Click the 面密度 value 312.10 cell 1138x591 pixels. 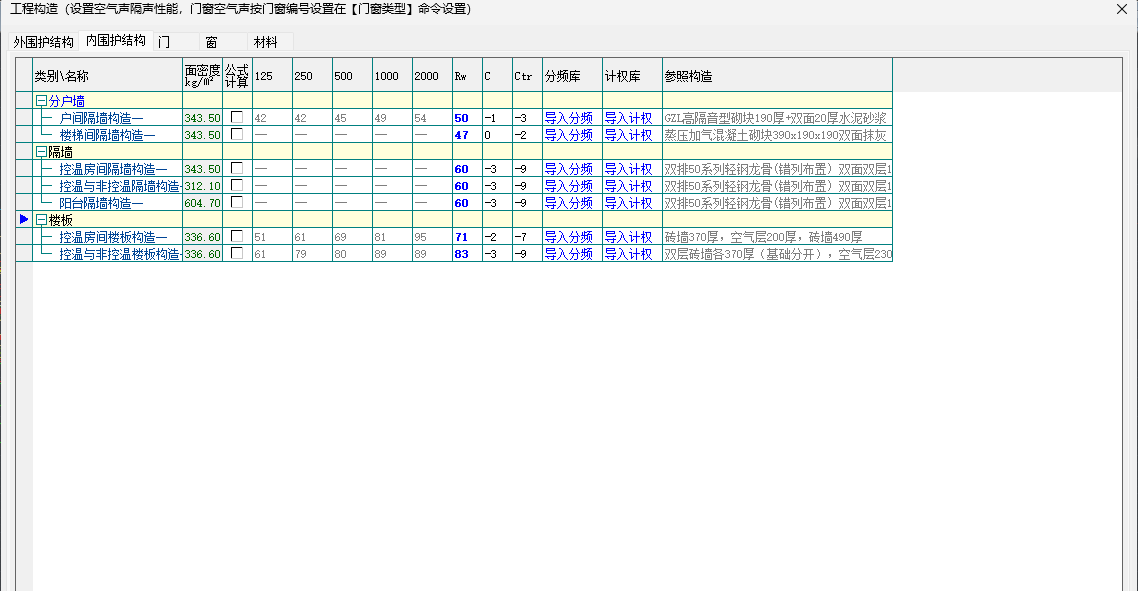pyautogui.click(x=202, y=186)
